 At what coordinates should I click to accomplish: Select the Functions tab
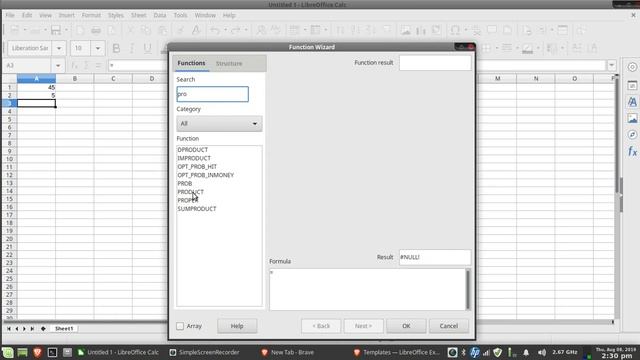(x=191, y=63)
